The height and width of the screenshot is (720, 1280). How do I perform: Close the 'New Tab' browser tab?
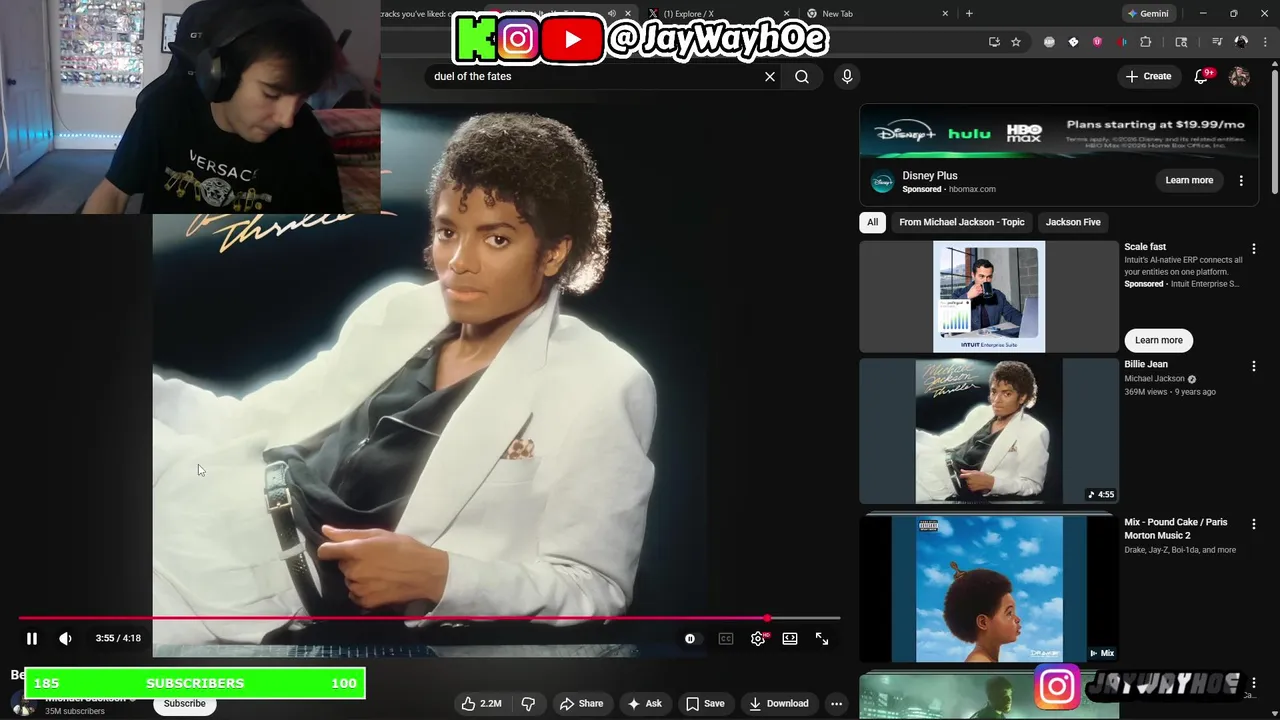(x=945, y=14)
